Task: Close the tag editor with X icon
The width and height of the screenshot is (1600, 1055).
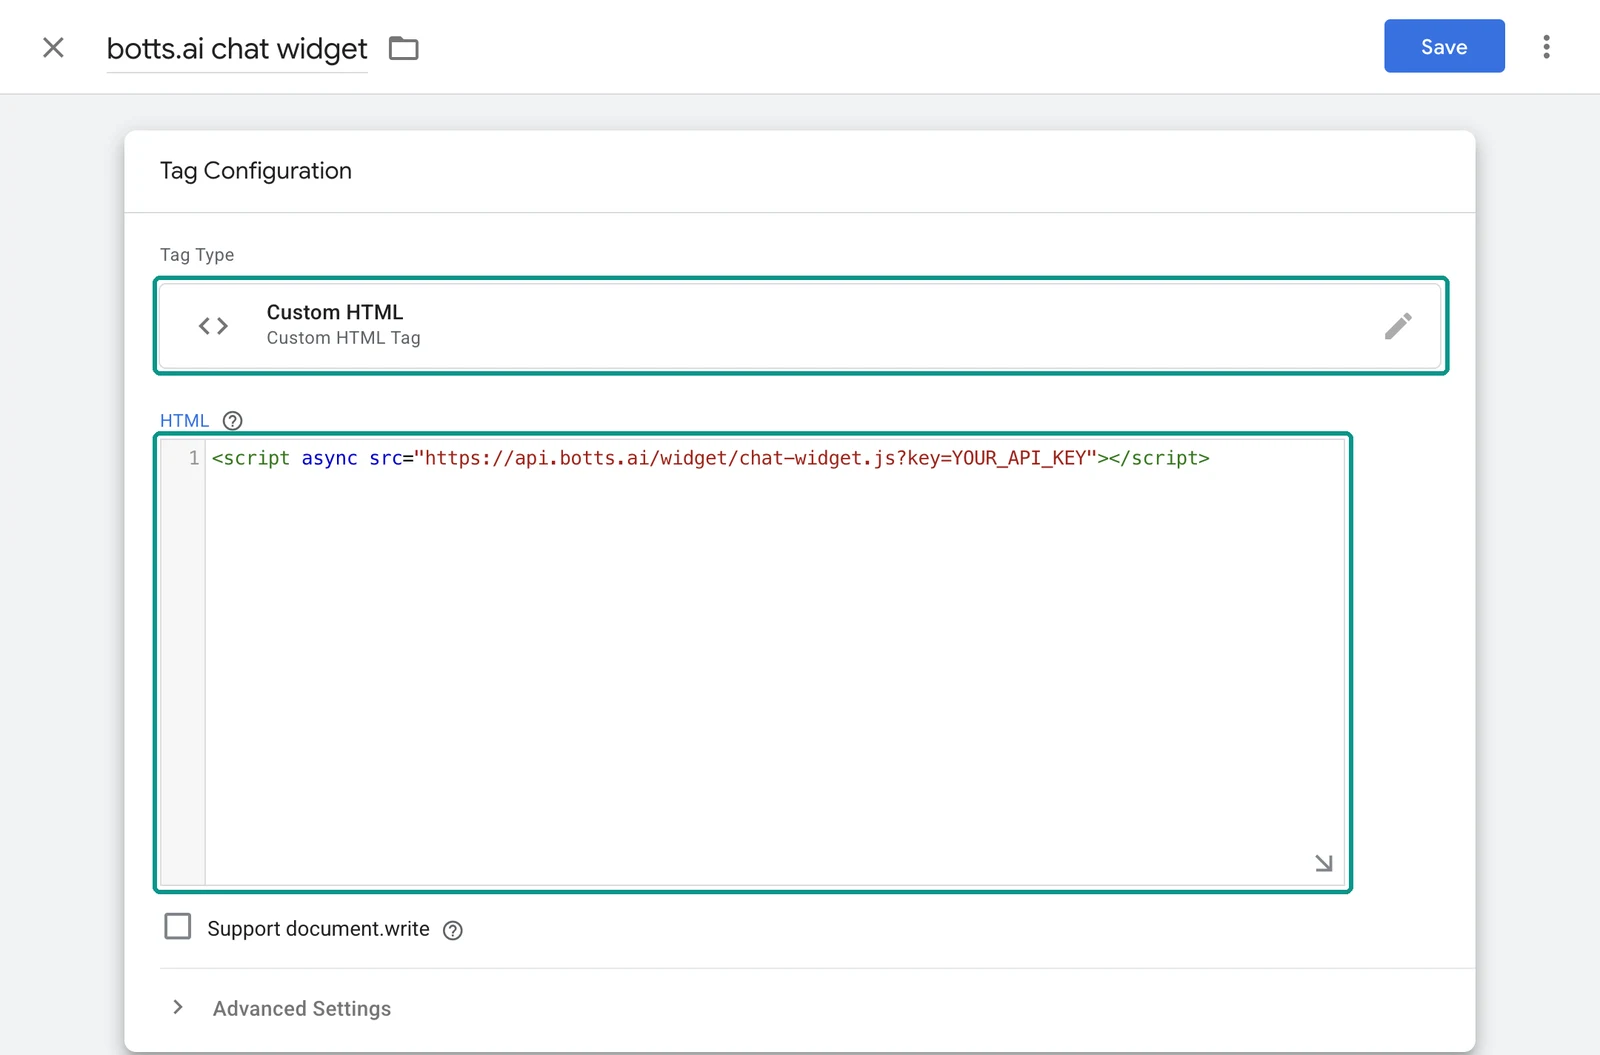Action: coord(53,47)
